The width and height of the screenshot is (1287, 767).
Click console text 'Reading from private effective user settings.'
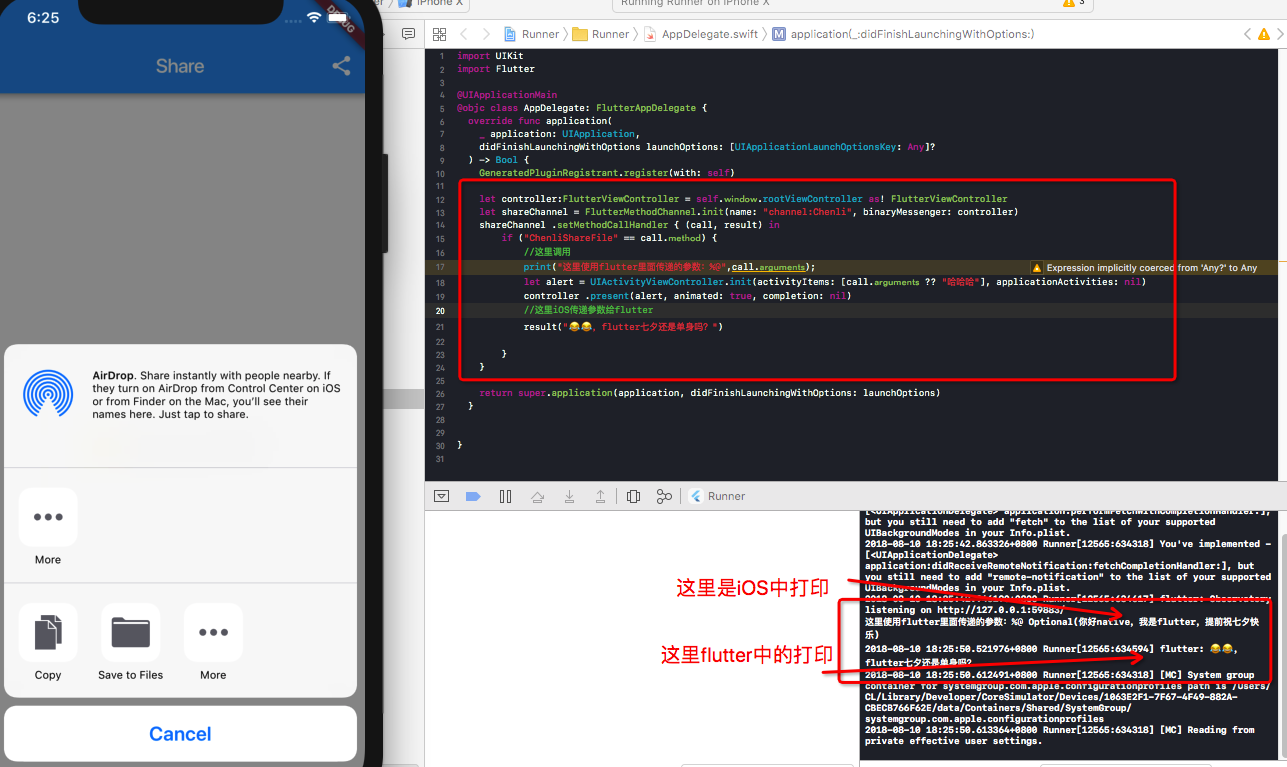(1060, 735)
